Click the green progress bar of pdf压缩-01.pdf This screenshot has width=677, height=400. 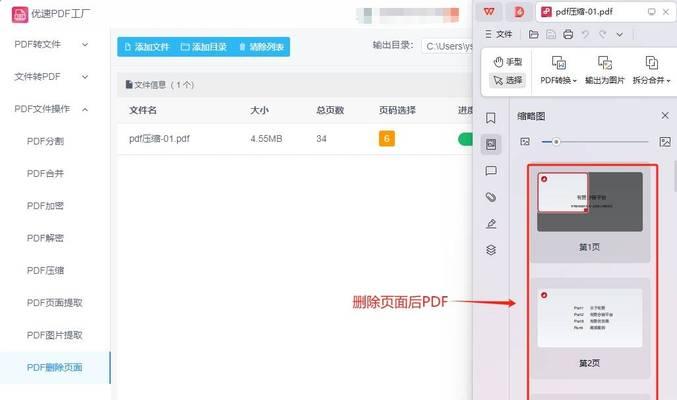465,139
